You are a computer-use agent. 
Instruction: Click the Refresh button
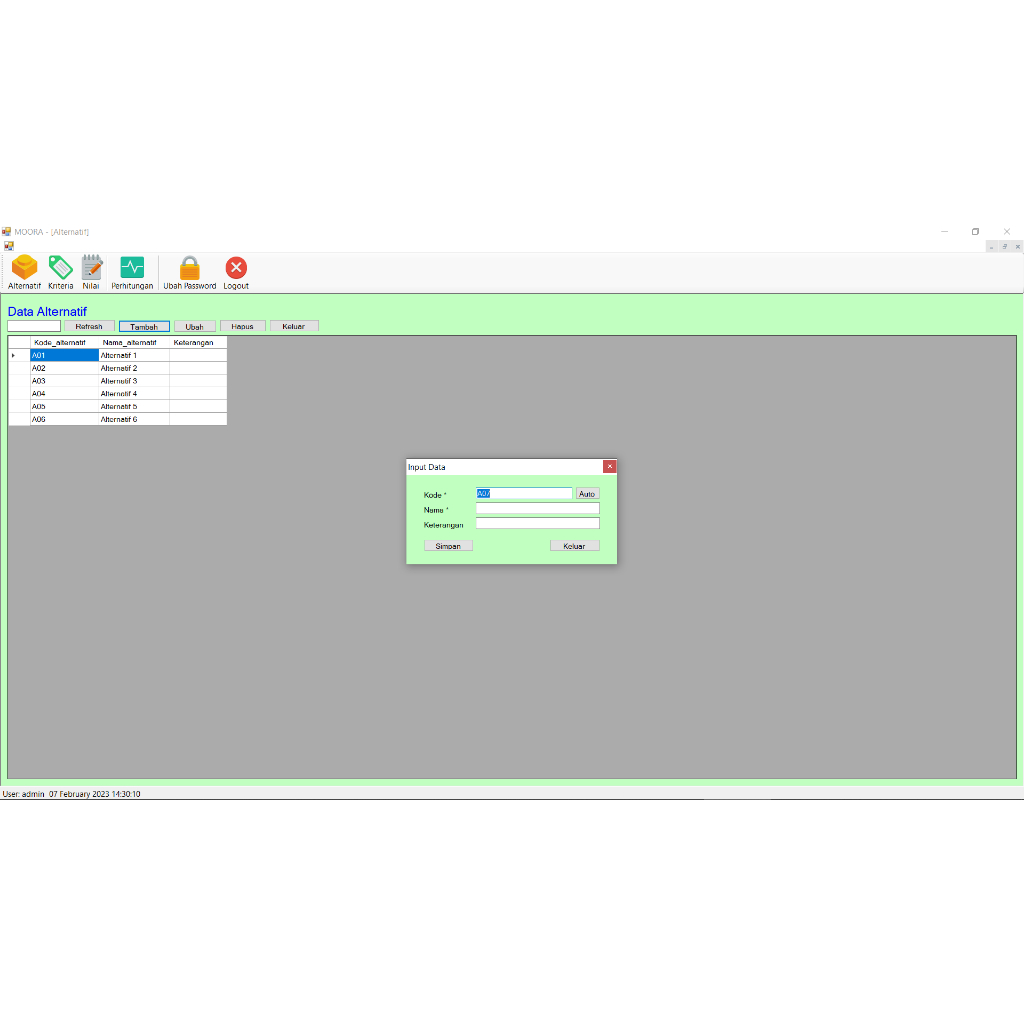click(89, 326)
